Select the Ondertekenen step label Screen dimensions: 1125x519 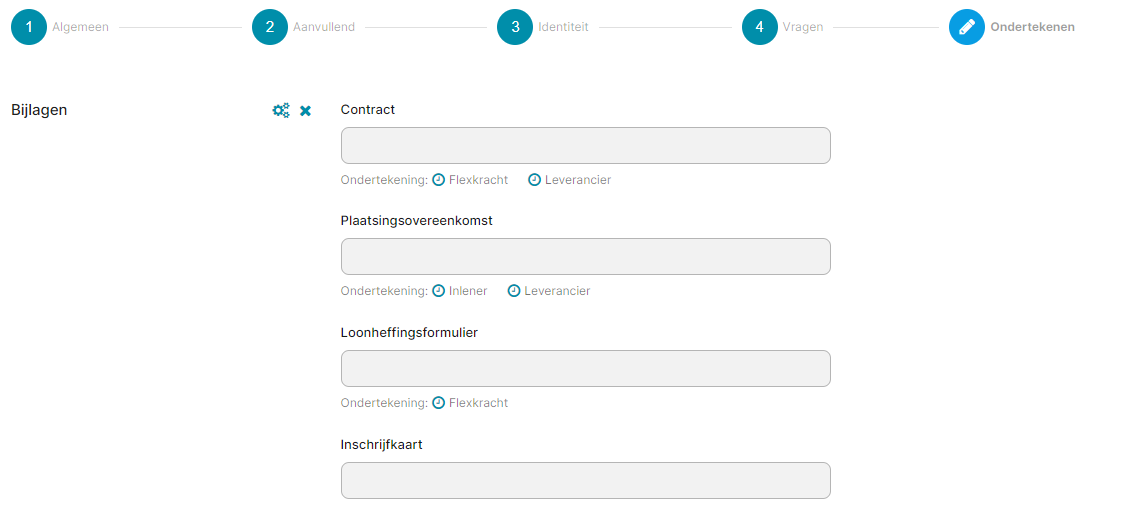pyautogui.click(x=1032, y=27)
